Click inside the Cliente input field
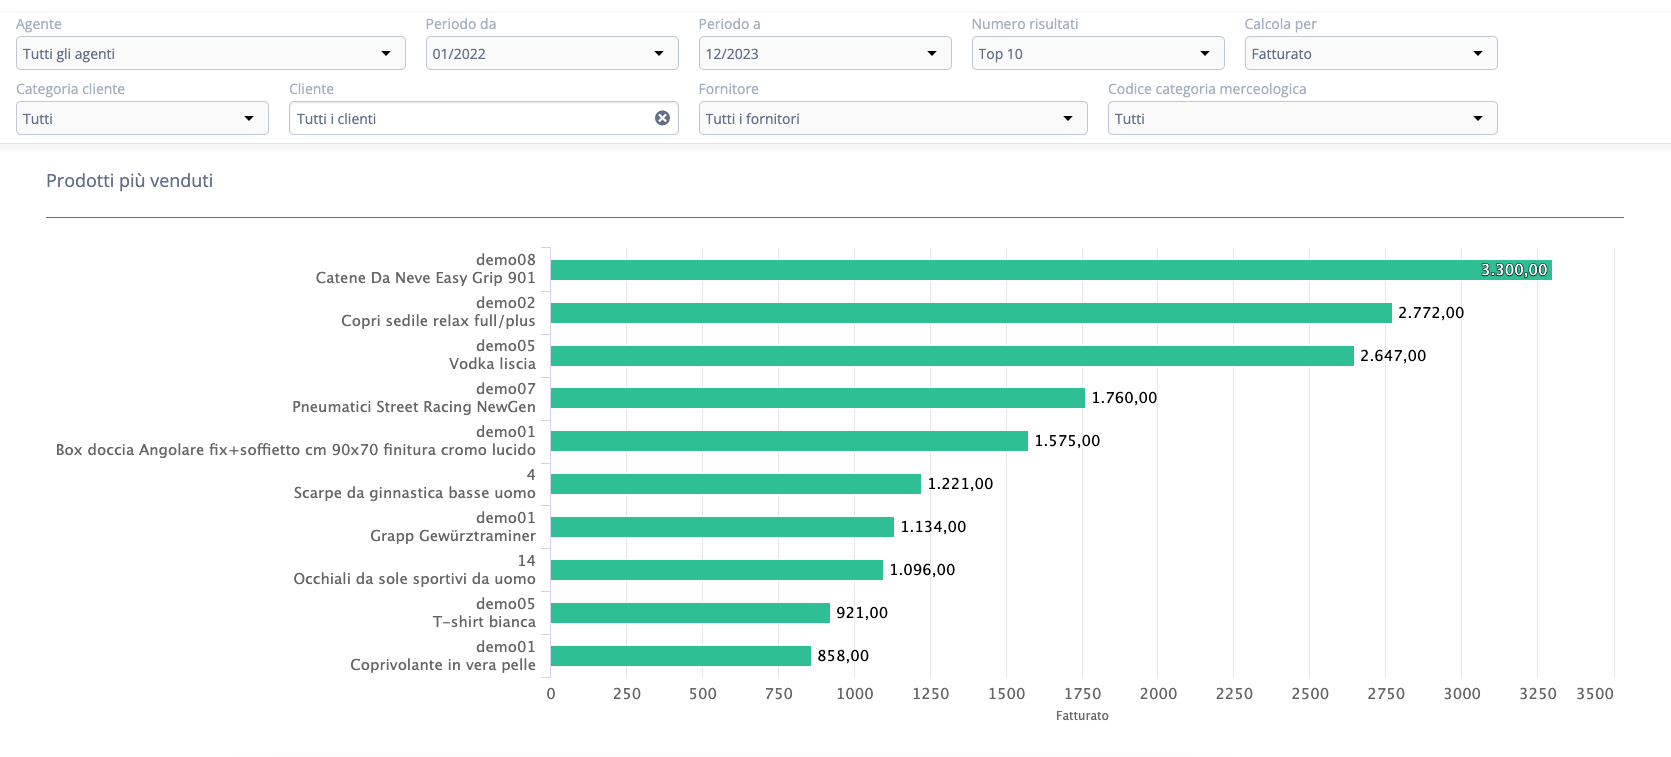Screen dimensions: 1671x757 tap(470, 119)
